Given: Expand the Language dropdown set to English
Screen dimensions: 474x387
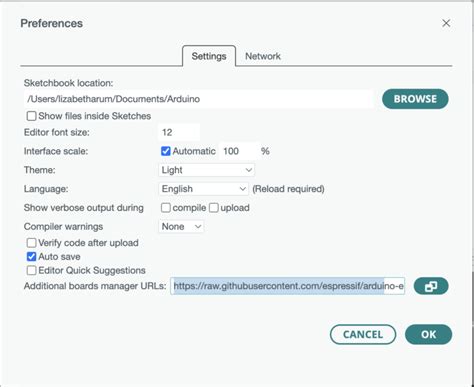Looking at the screenshot, I should click(x=203, y=189).
